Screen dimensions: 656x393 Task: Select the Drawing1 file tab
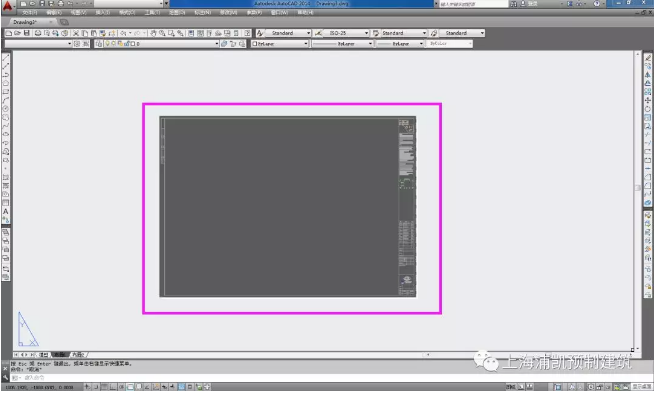pos(33,22)
